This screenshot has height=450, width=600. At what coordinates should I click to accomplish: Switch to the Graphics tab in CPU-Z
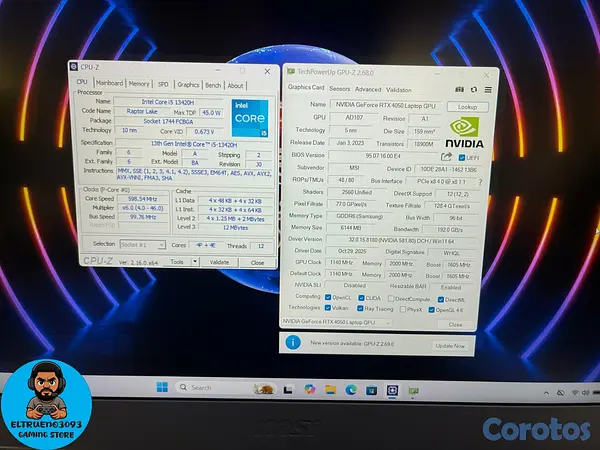[x=188, y=85]
